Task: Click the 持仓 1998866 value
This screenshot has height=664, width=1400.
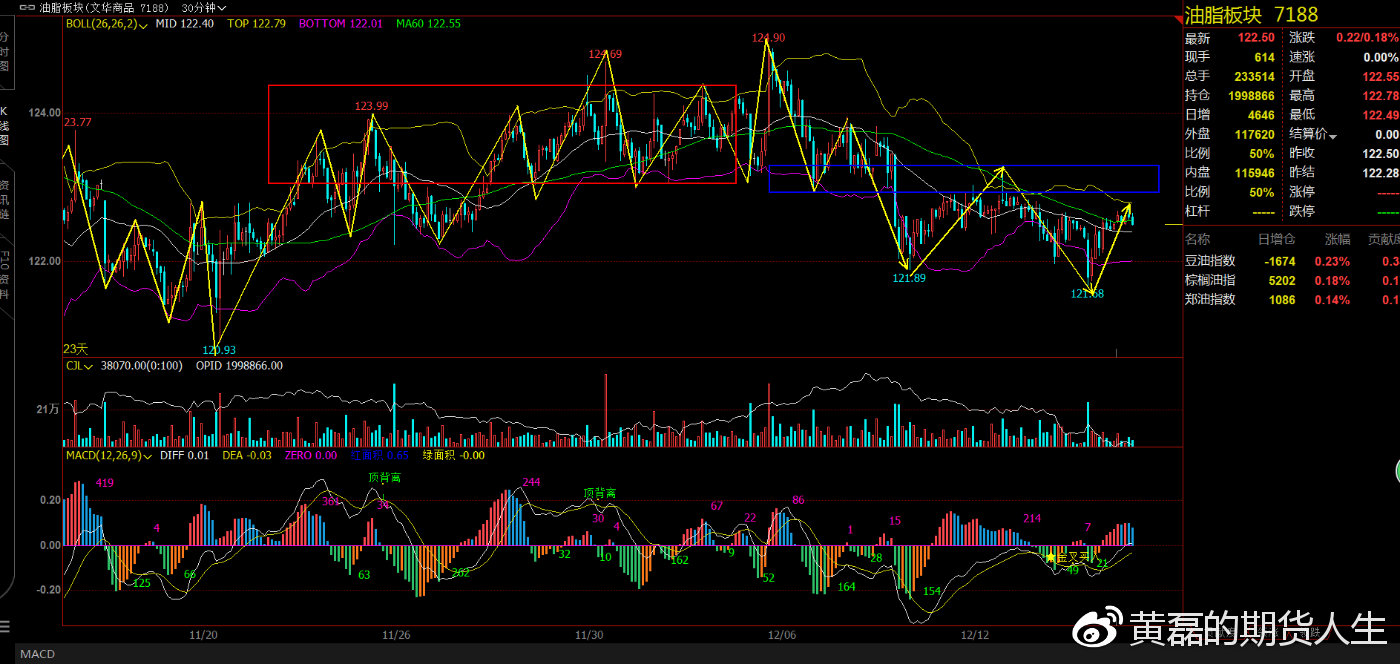Action: click(1250, 96)
